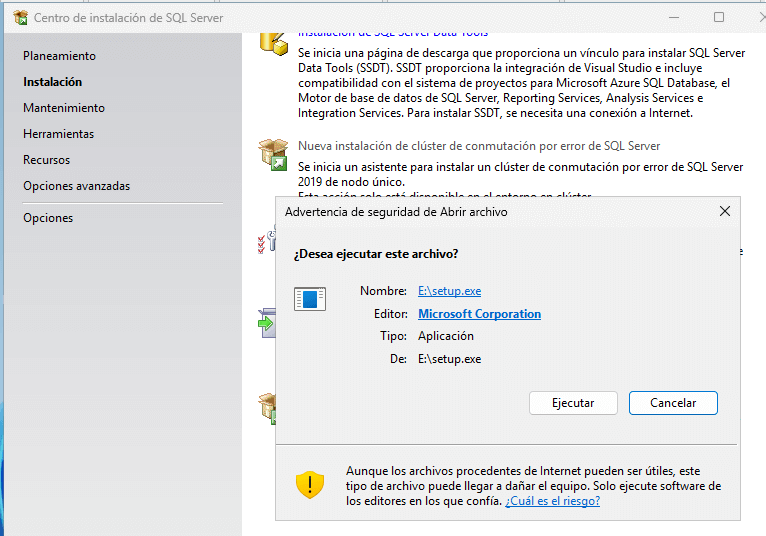
Task: Click the yellow security shield icon
Action: pyautogui.click(x=310, y=485)
